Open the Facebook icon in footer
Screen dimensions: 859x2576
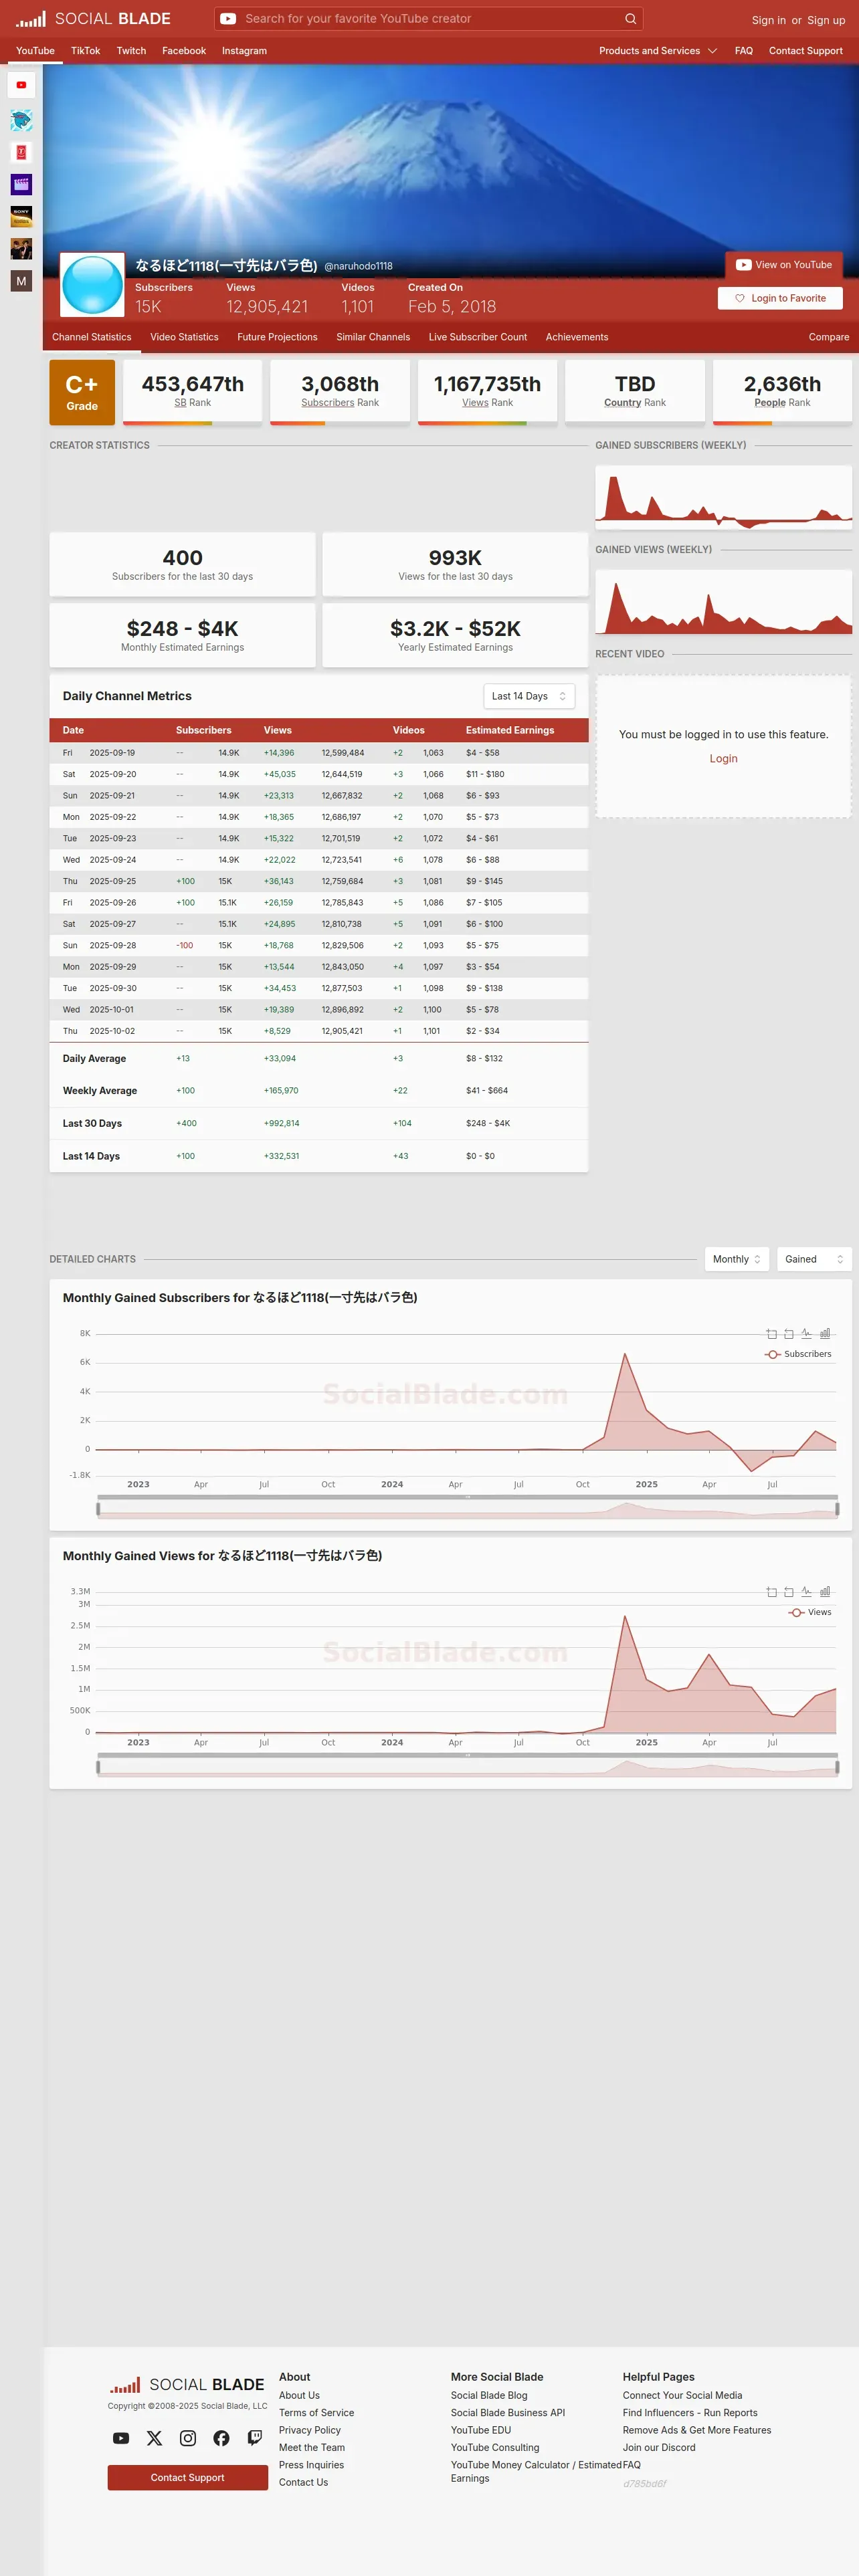pyautogui.click(x=221, y=2438)
